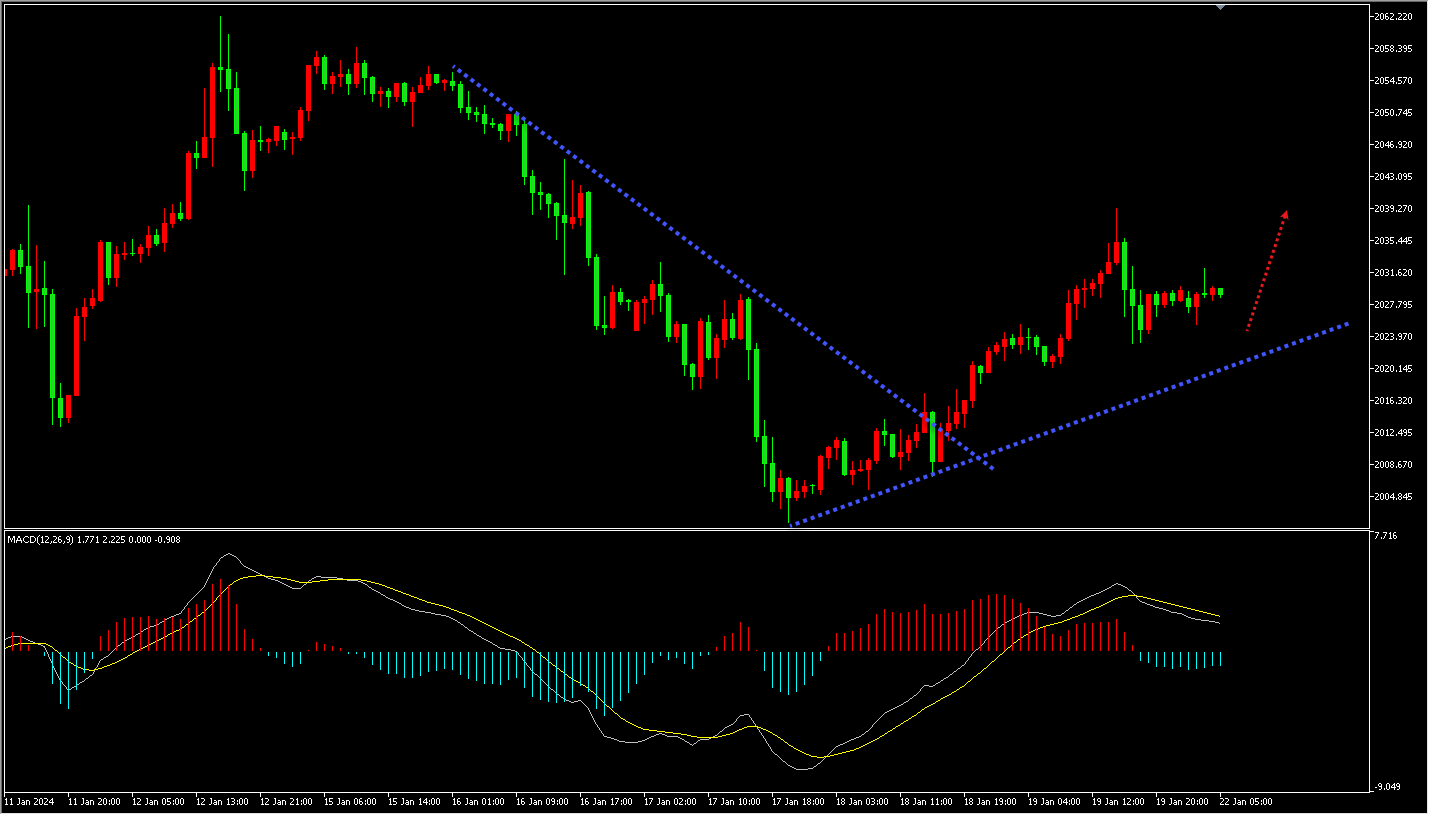Click price level 2031.620 on the scale

point(1393,273)
